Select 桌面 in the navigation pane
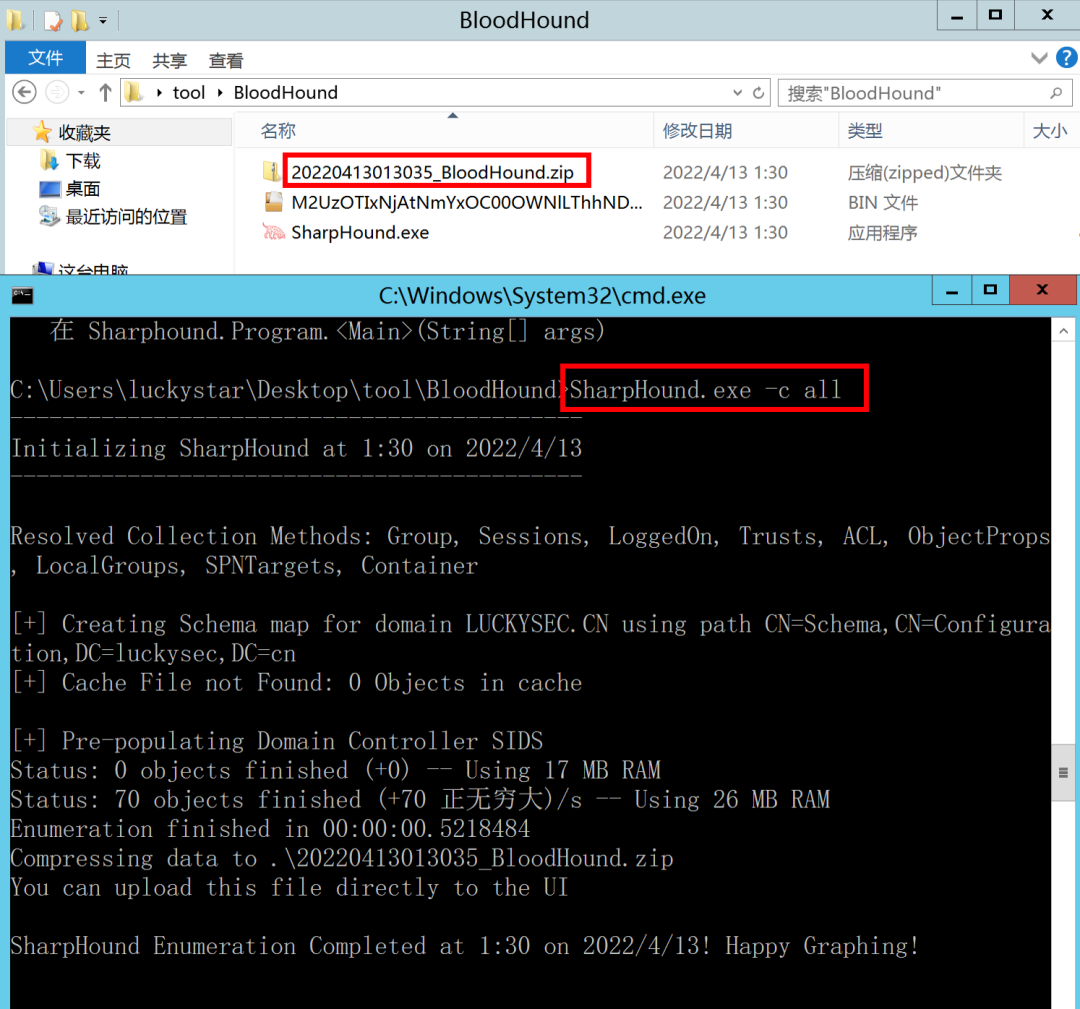This screenshot has height=1009, width=1080. [83, 189]
